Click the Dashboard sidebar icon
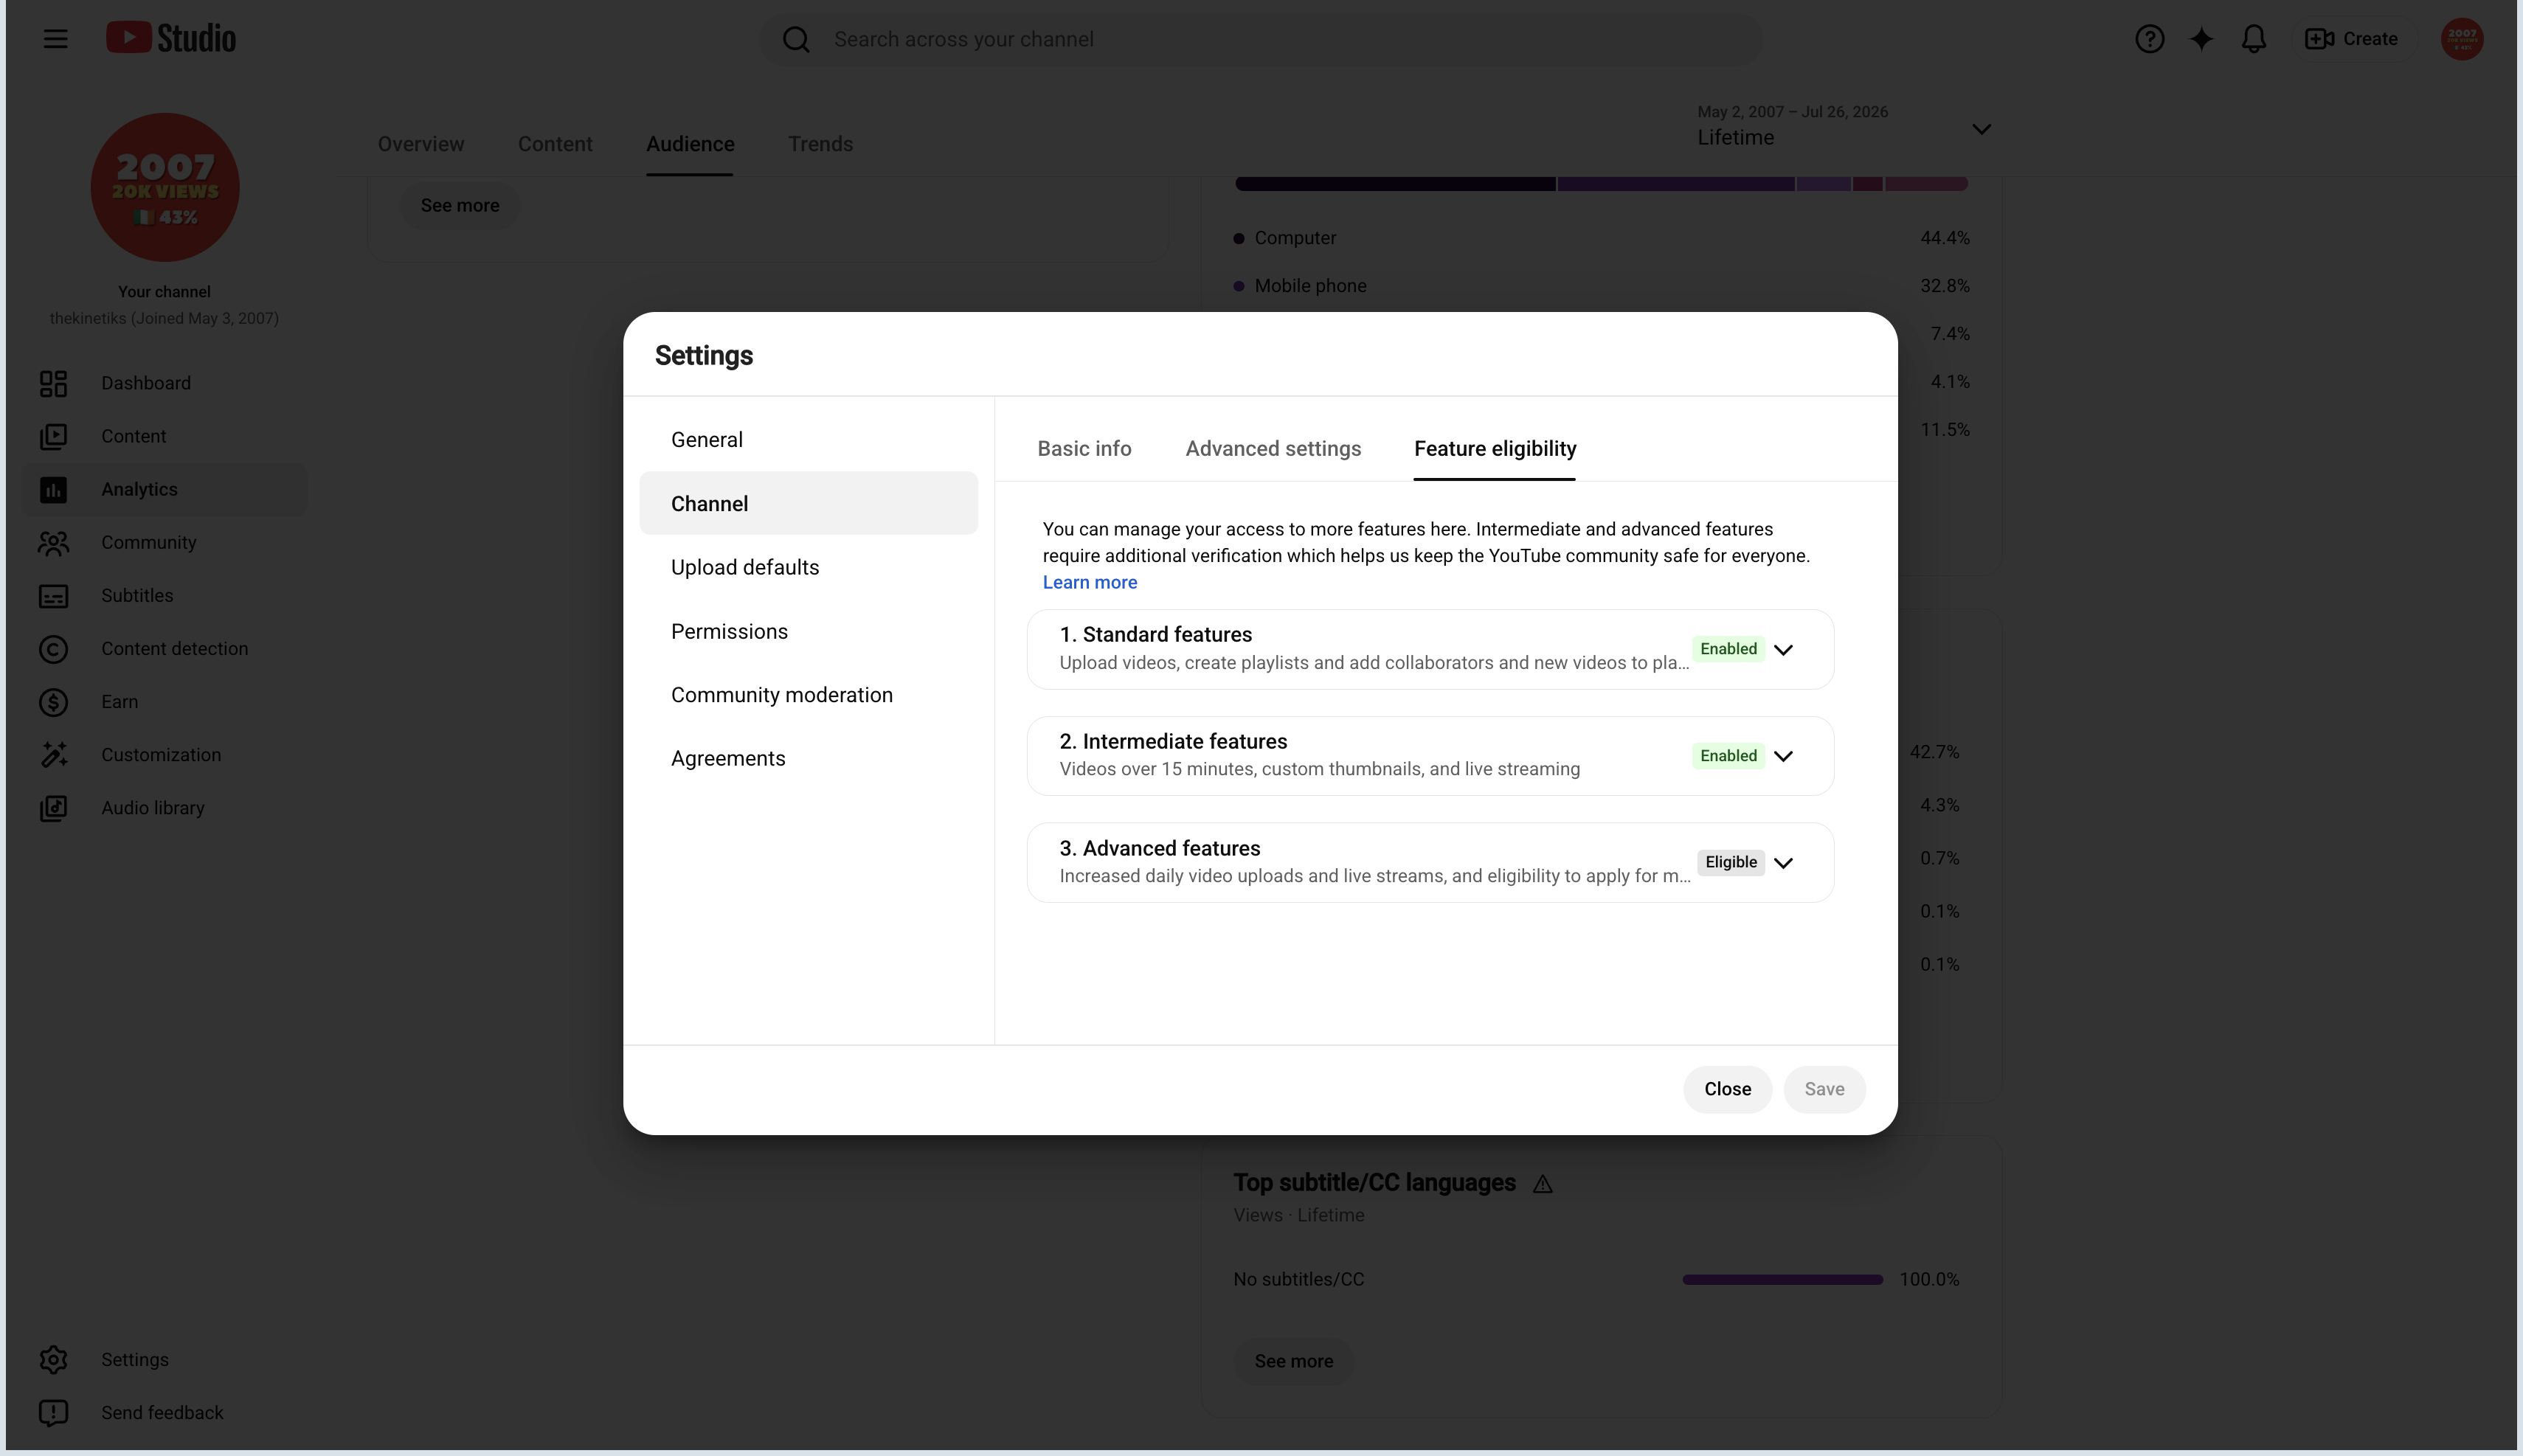Image resolution: width=2523 pixels, height=1456 pixels. [x=54, y=383]
